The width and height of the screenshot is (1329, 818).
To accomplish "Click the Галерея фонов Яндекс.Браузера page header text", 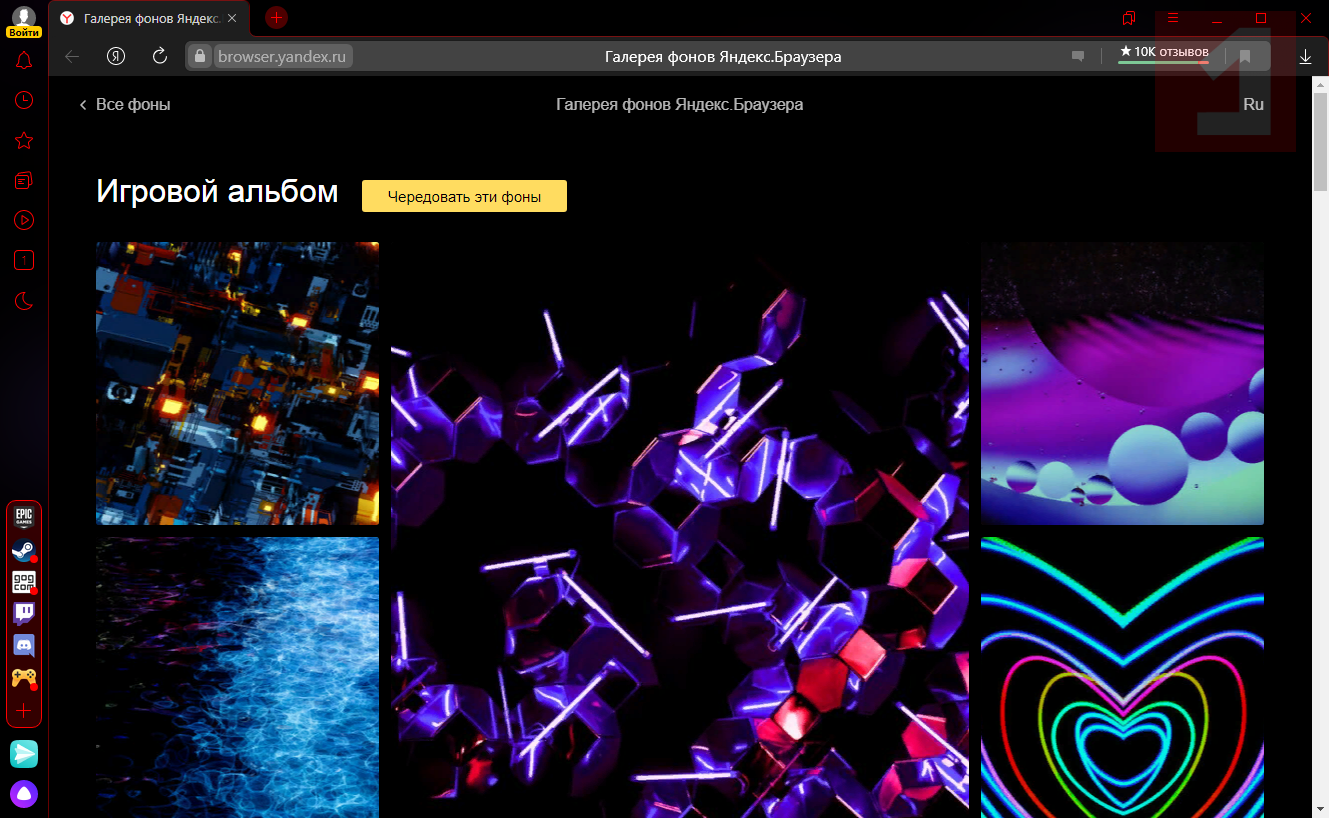I will point(679,104).
